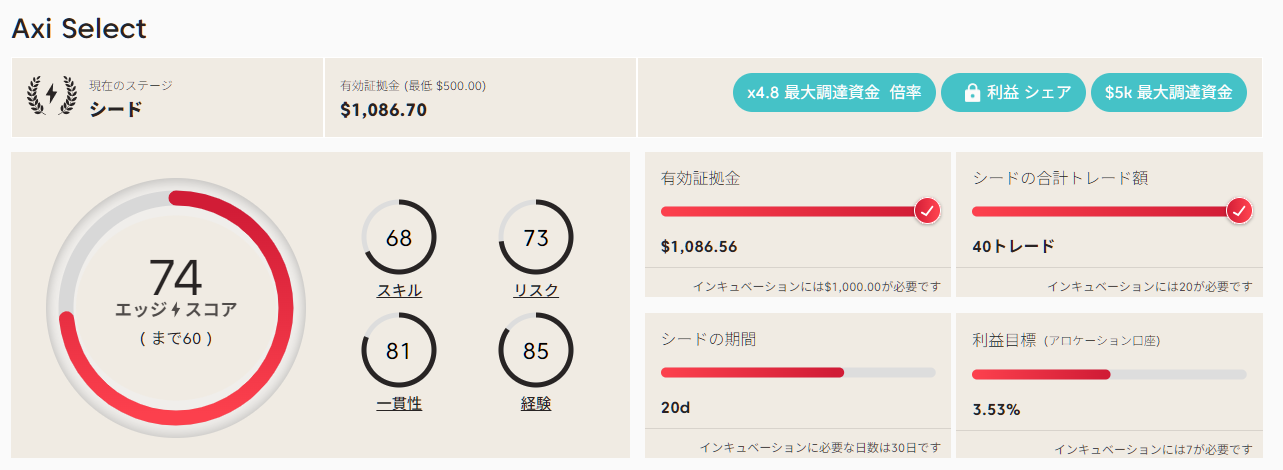The image size is (1283, 470).
Task: Click the 利益 シェア button
Action: (1012, 93)
